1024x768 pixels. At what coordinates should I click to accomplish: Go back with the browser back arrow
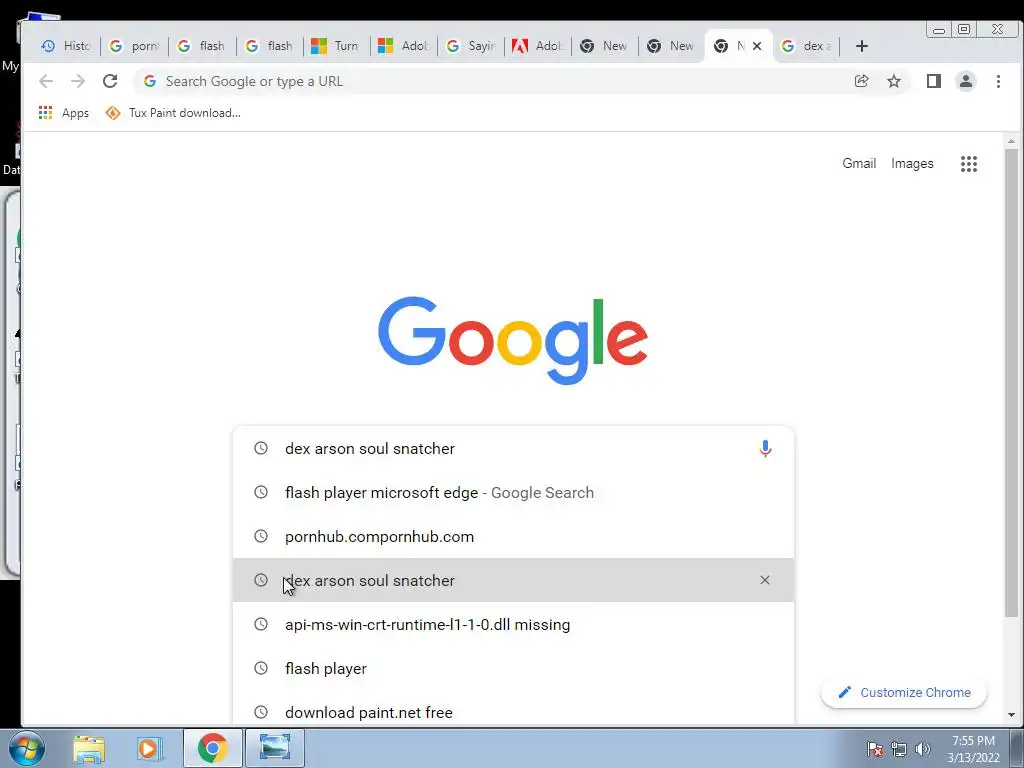coord(46,81)
